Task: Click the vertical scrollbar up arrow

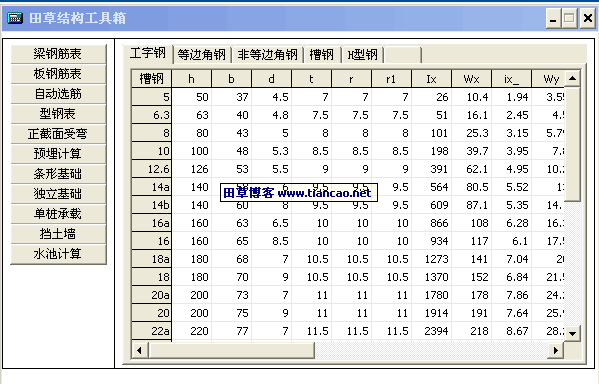Action: pyautogui.click(x=572, y=79)
